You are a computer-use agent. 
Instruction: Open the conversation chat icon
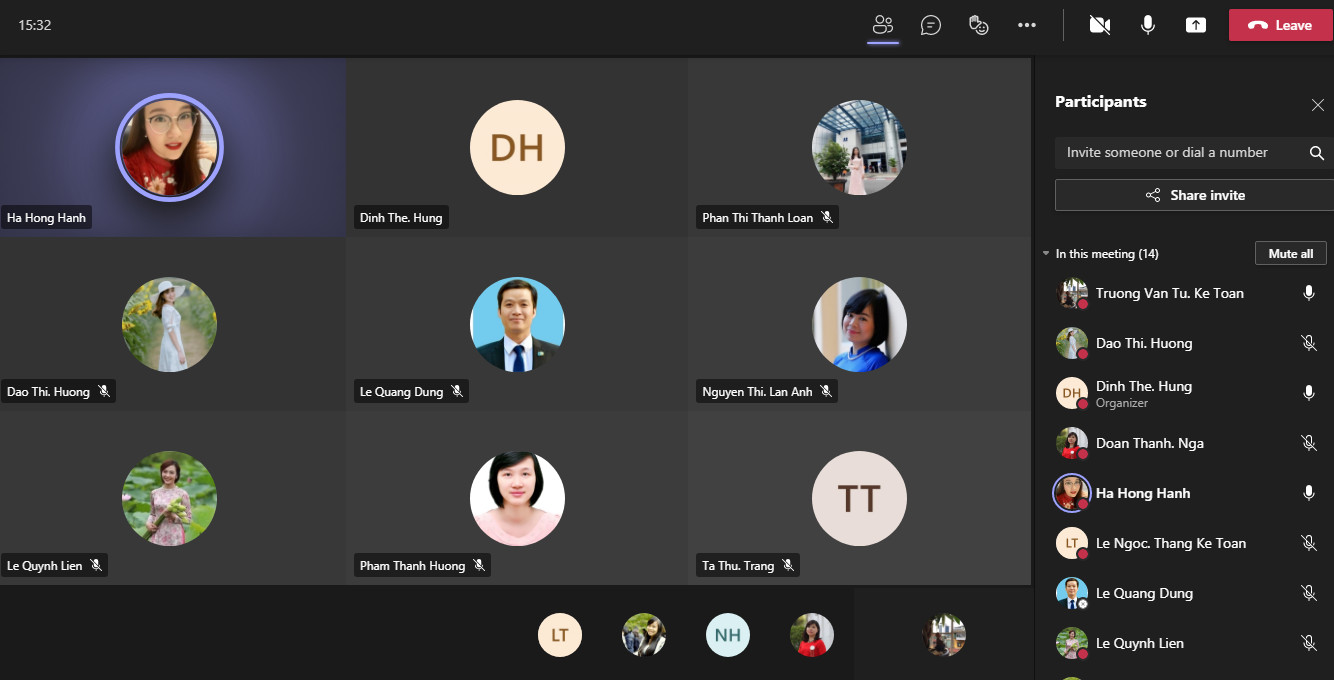click(931, 25)
